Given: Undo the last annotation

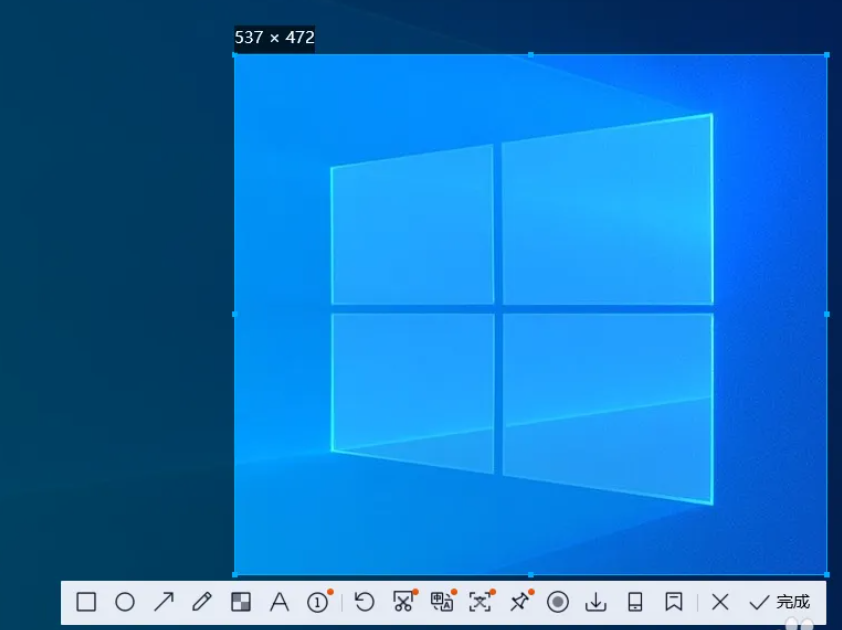Looking at the screenshot, I should pos(364,602).
